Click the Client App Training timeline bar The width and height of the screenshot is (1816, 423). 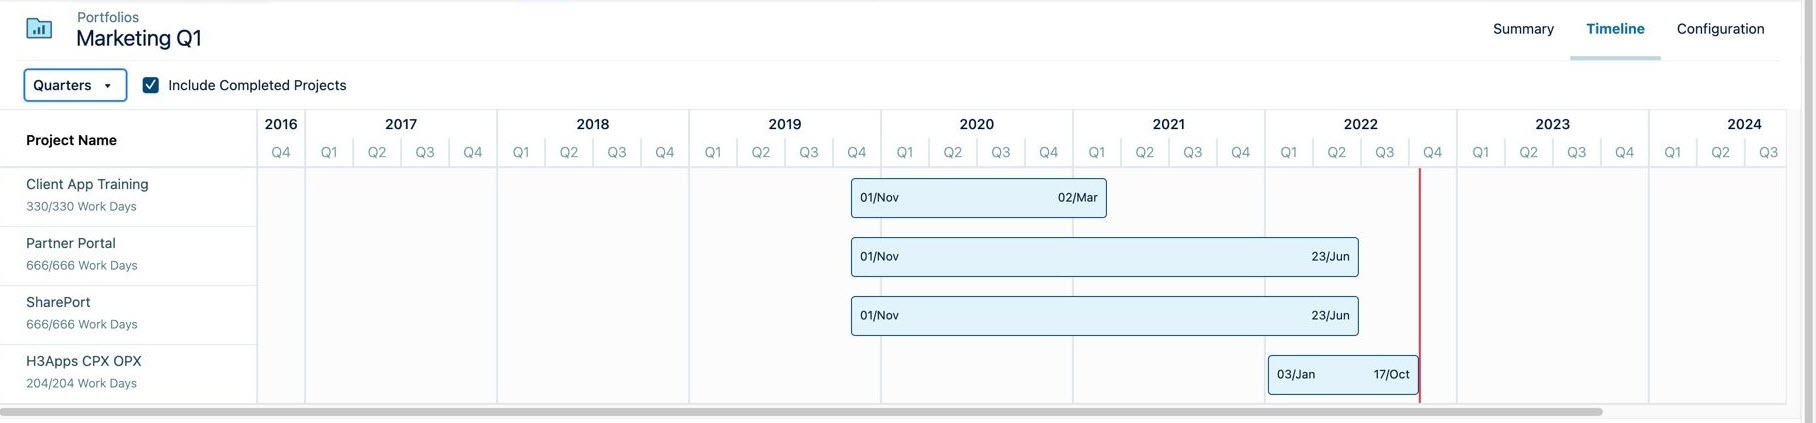[x=978, y=198]
